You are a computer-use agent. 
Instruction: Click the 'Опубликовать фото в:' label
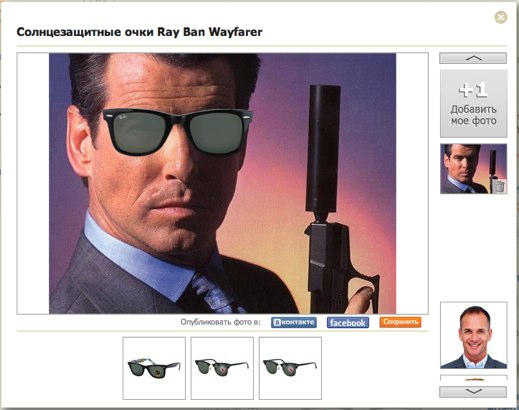220,322
